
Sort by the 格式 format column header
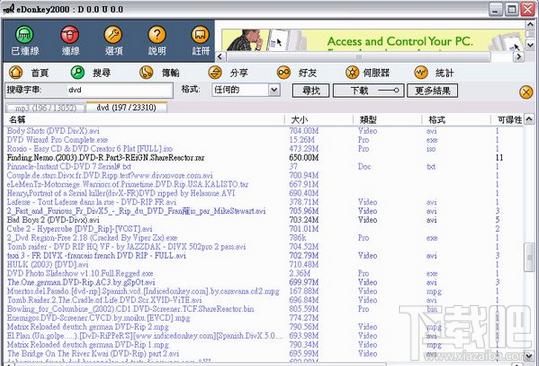coord(456,120)
